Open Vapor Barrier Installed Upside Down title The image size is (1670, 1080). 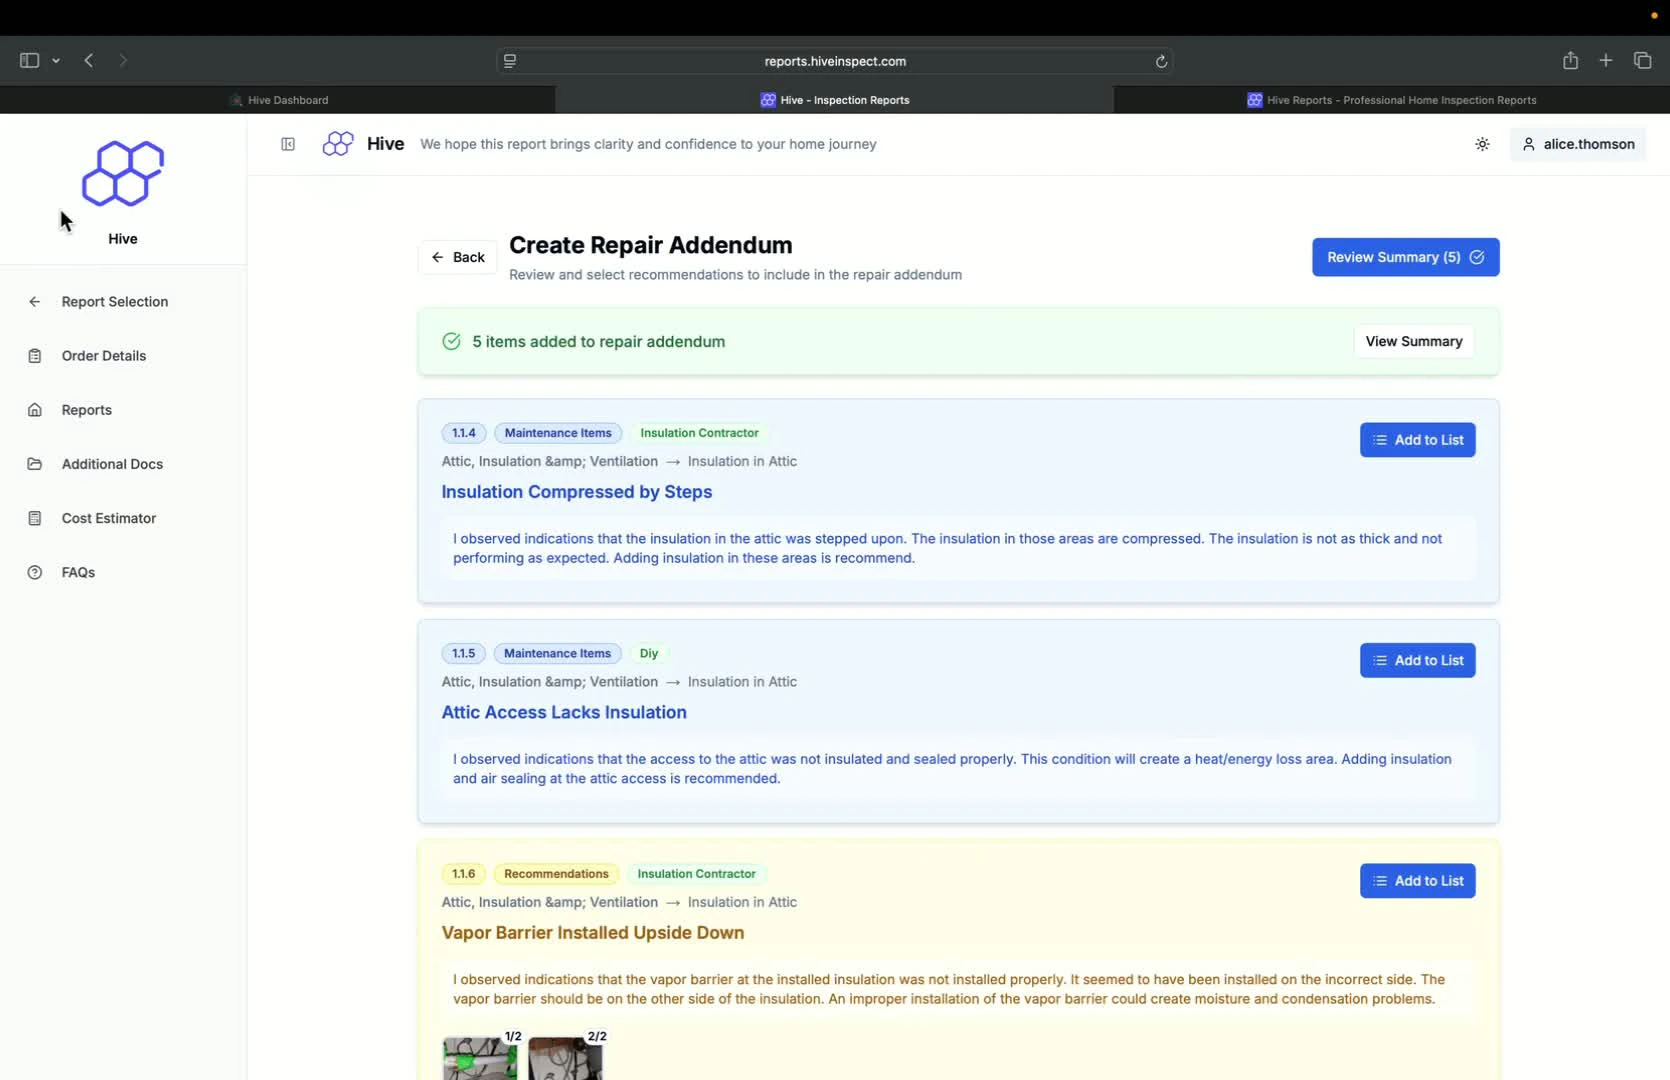(593, 933)
